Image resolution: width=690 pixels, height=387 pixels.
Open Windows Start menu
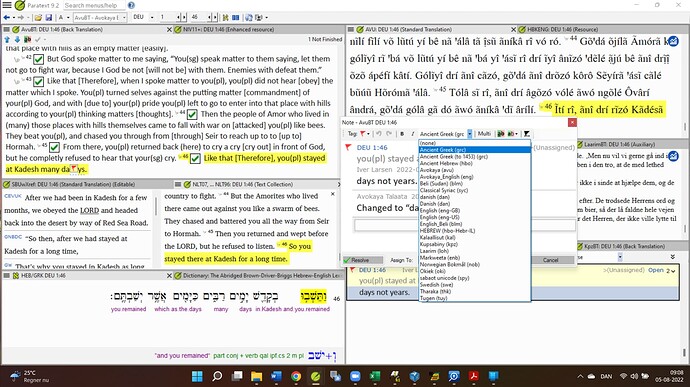pyautogui.click(x=198, y=376)
